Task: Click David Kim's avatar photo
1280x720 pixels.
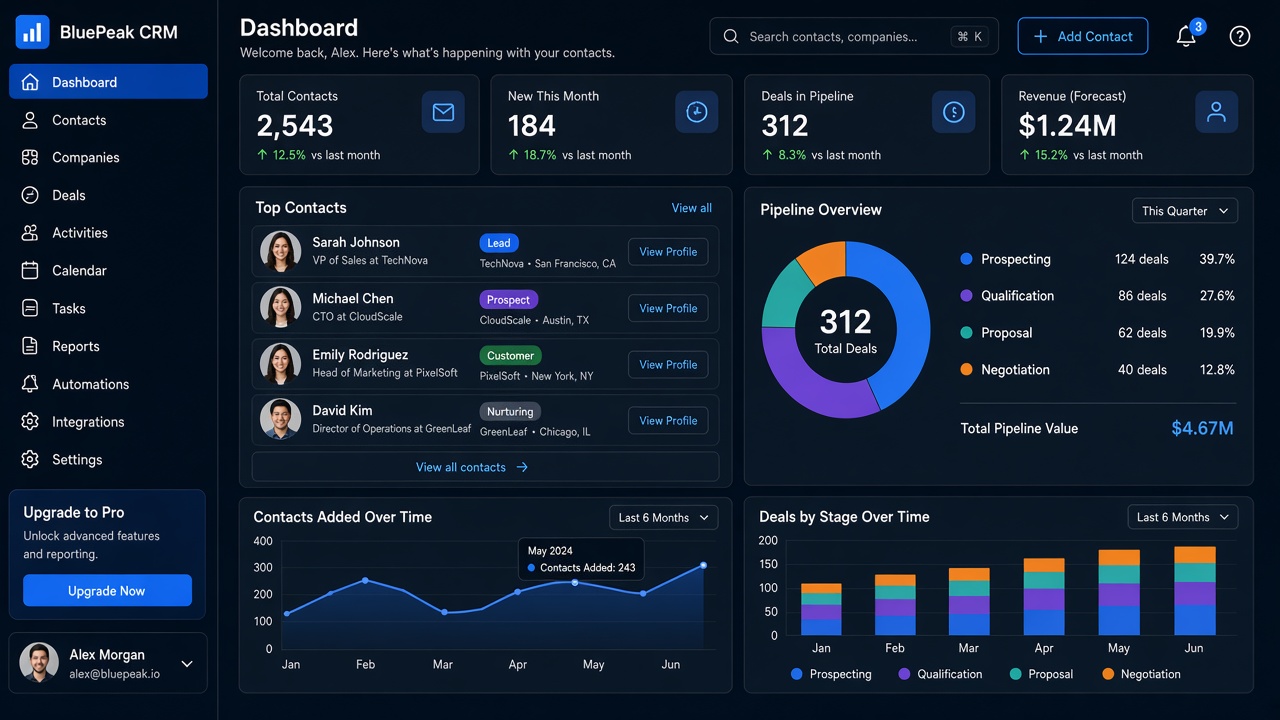Action: (x=281, y=419)
